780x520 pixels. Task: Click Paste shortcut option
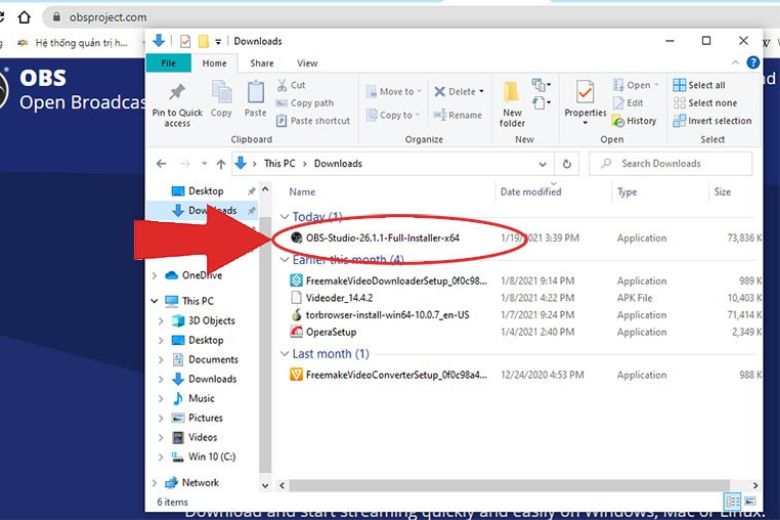click(313, 121)
